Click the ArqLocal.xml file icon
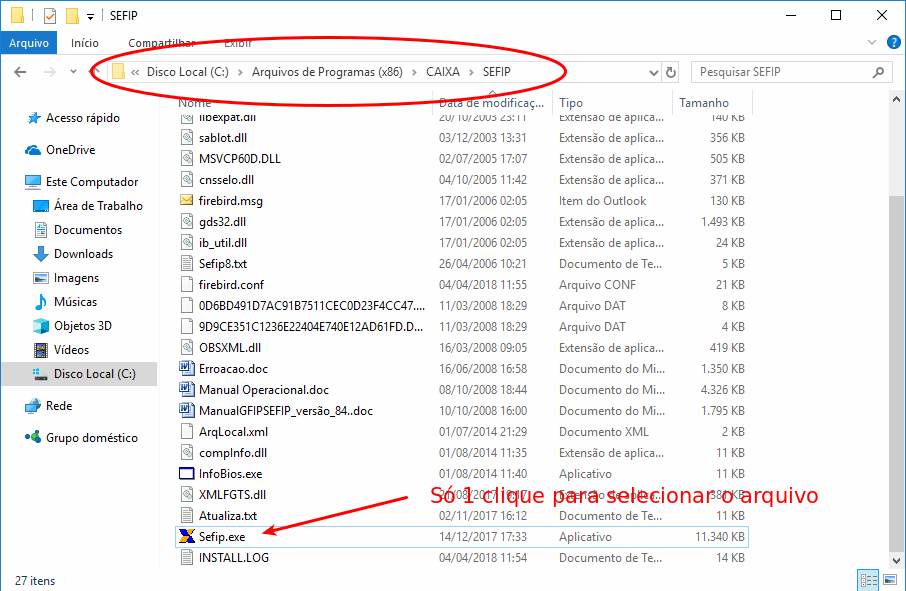The width and height of the screenshot is (906, 591). [187, 432]
